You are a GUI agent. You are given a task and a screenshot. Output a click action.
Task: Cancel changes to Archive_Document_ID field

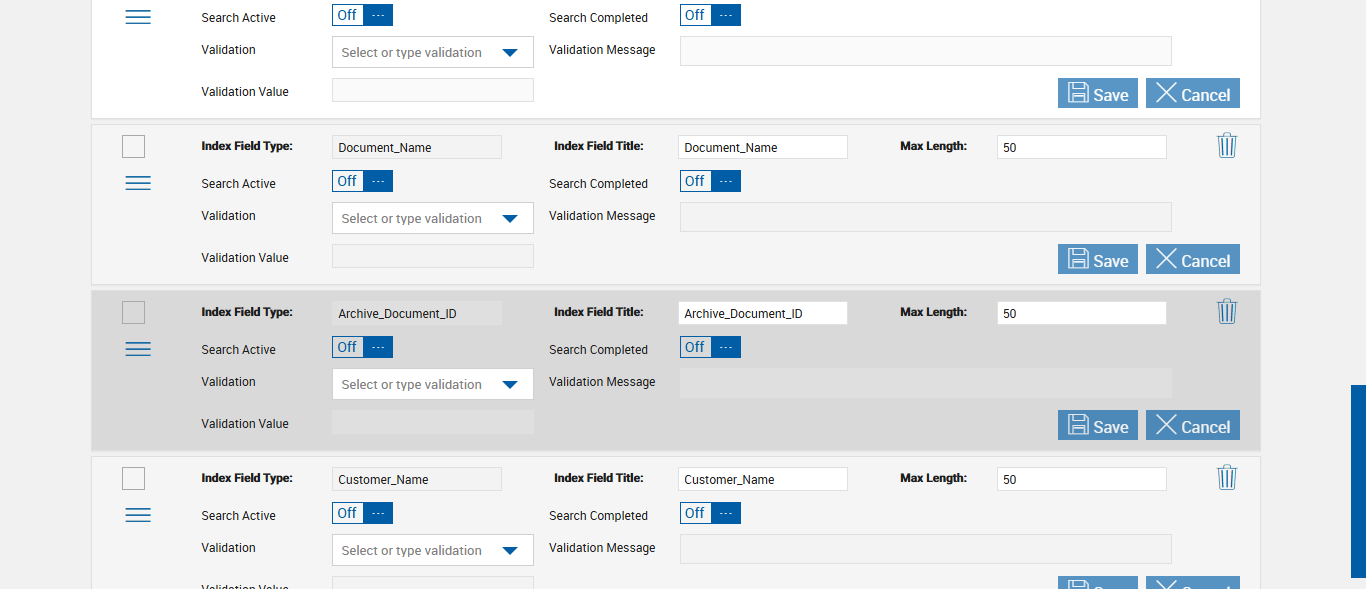[x=1192, y=426]
